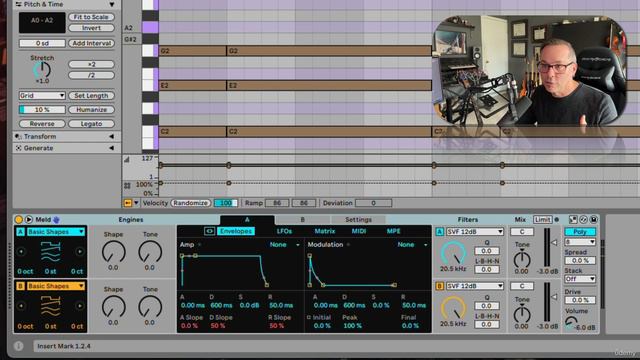
Task: Switch to engine B tab
Action: click(x=302, y=220)
